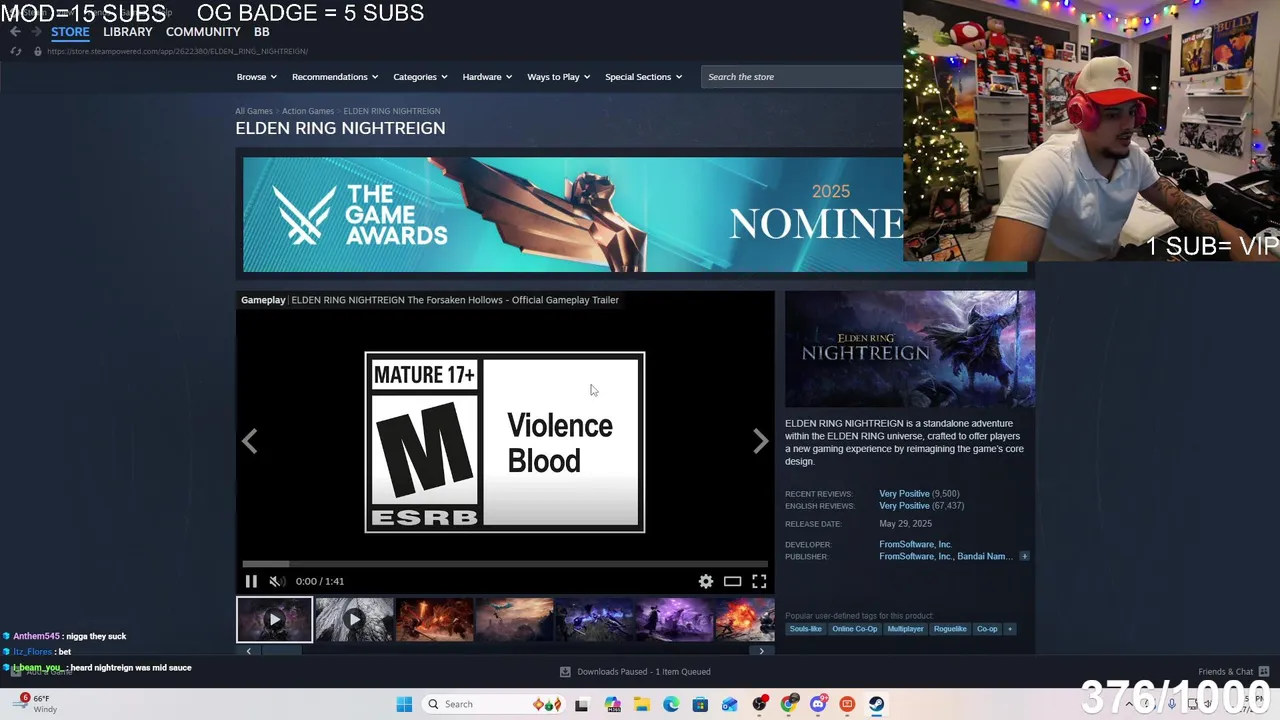Unmute the trailer audio speaker icon

(x=276, y=581)
